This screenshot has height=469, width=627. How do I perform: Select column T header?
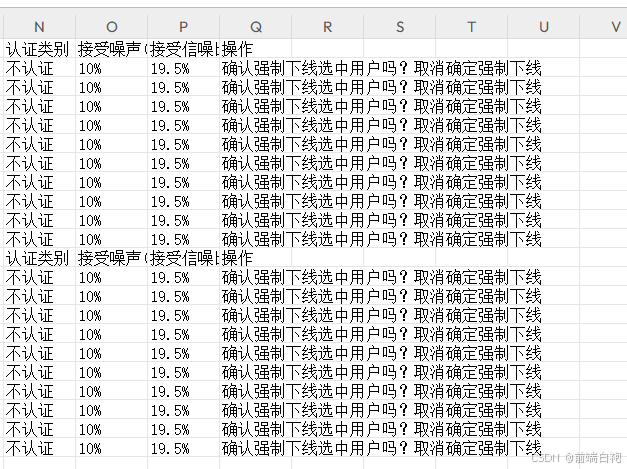(471, 27)
